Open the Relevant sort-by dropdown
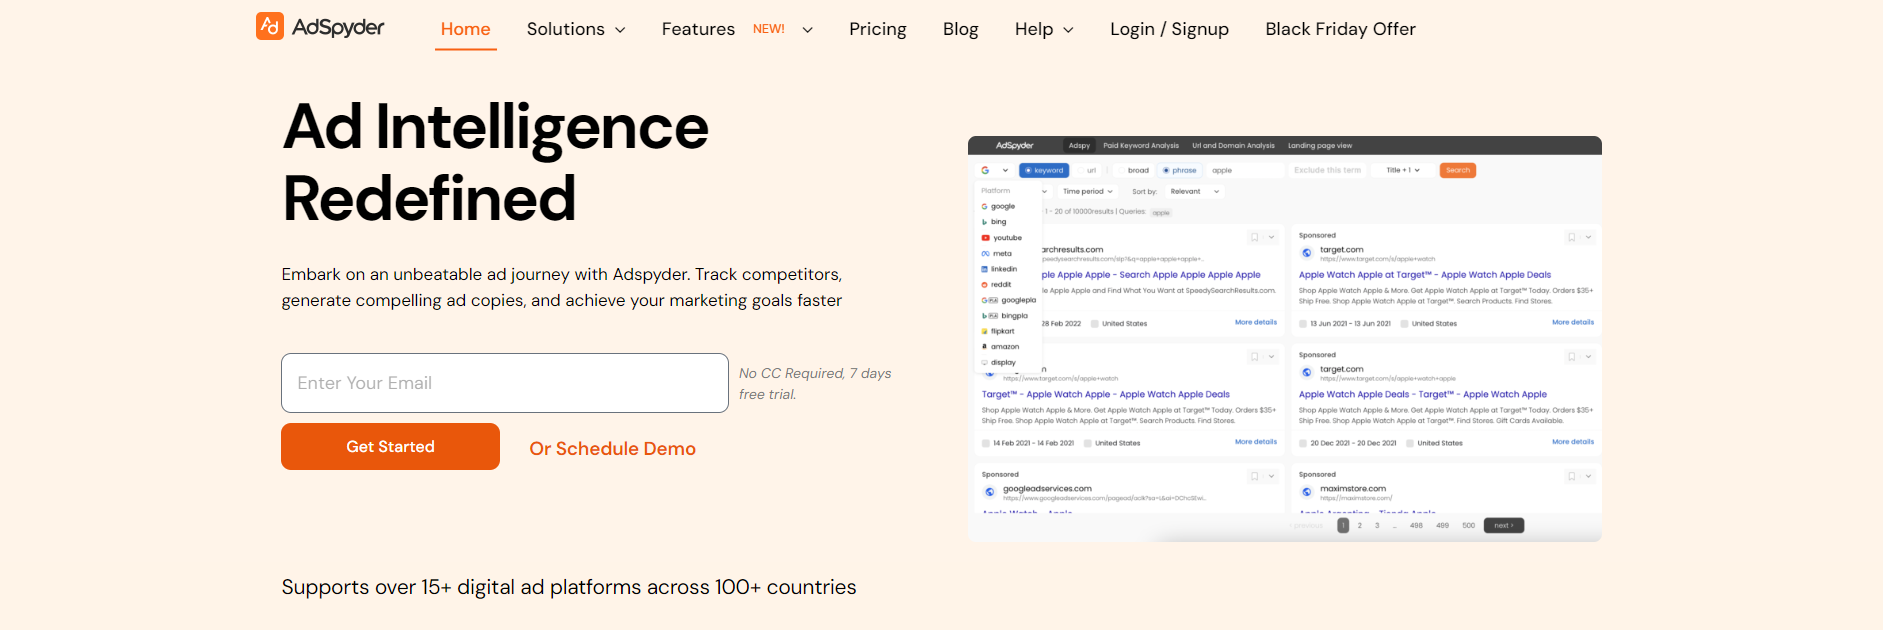1883x630 pixels. pos(1195,191)
